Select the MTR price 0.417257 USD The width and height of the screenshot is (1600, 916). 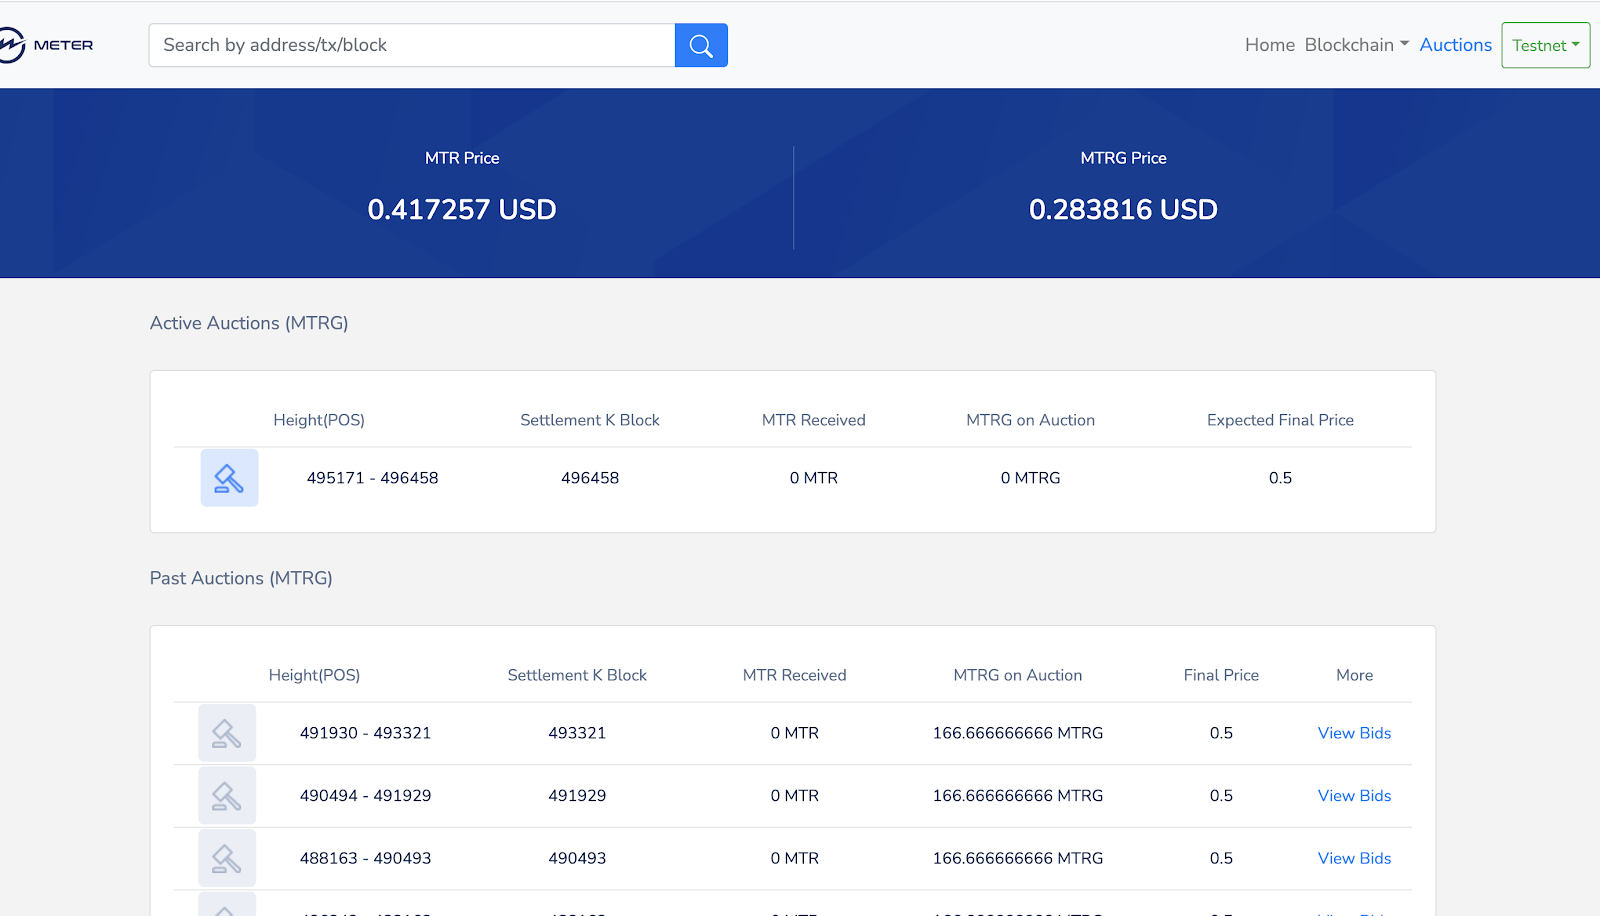[x=462, y=209]
